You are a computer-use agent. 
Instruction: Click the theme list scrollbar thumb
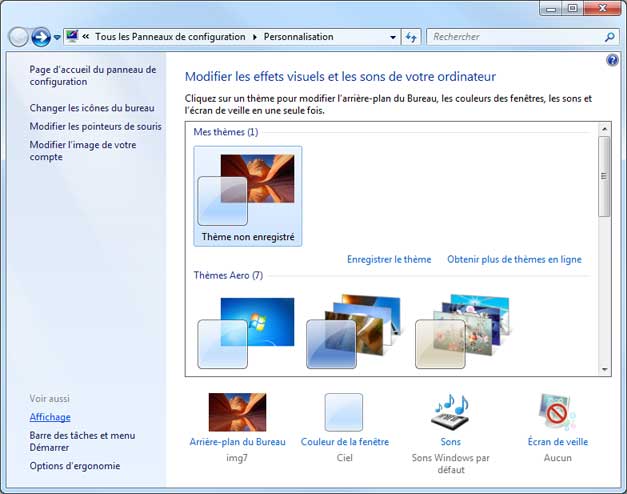(605, 176)
